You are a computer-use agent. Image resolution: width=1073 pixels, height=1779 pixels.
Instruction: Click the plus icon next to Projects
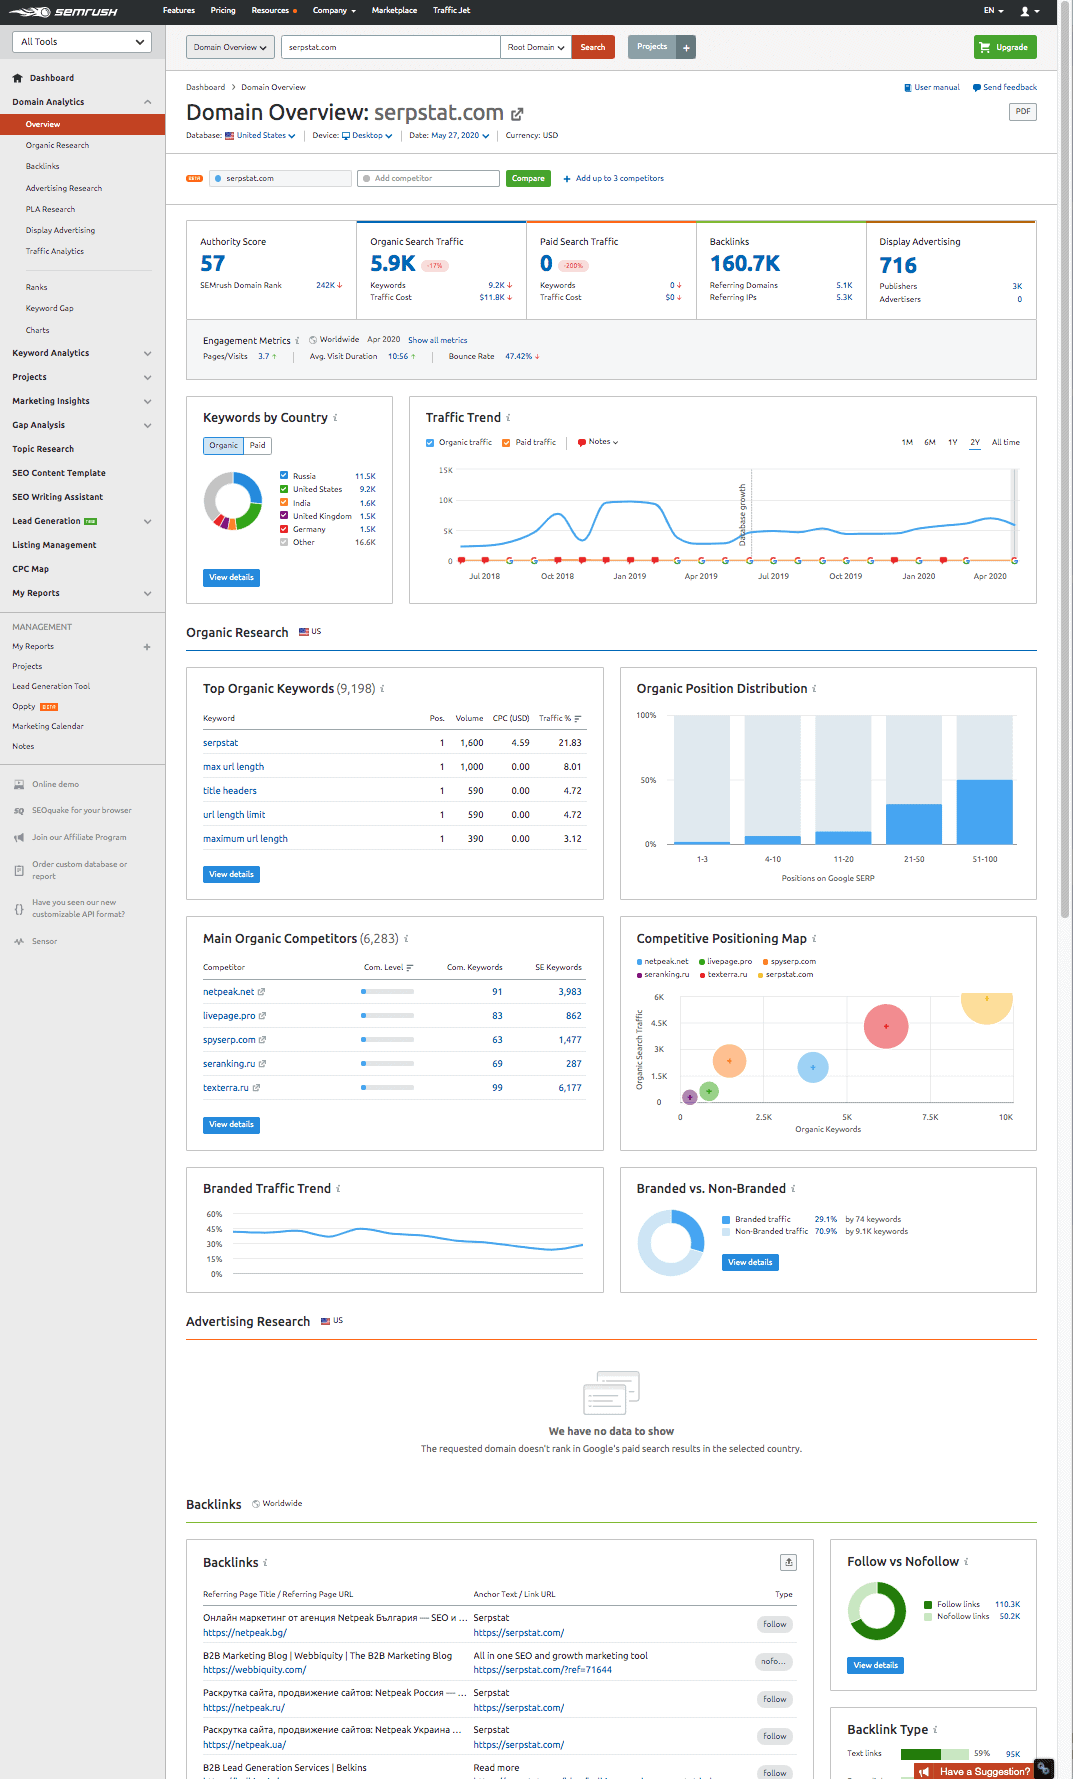pyautogui.click(x=686, y=47)
